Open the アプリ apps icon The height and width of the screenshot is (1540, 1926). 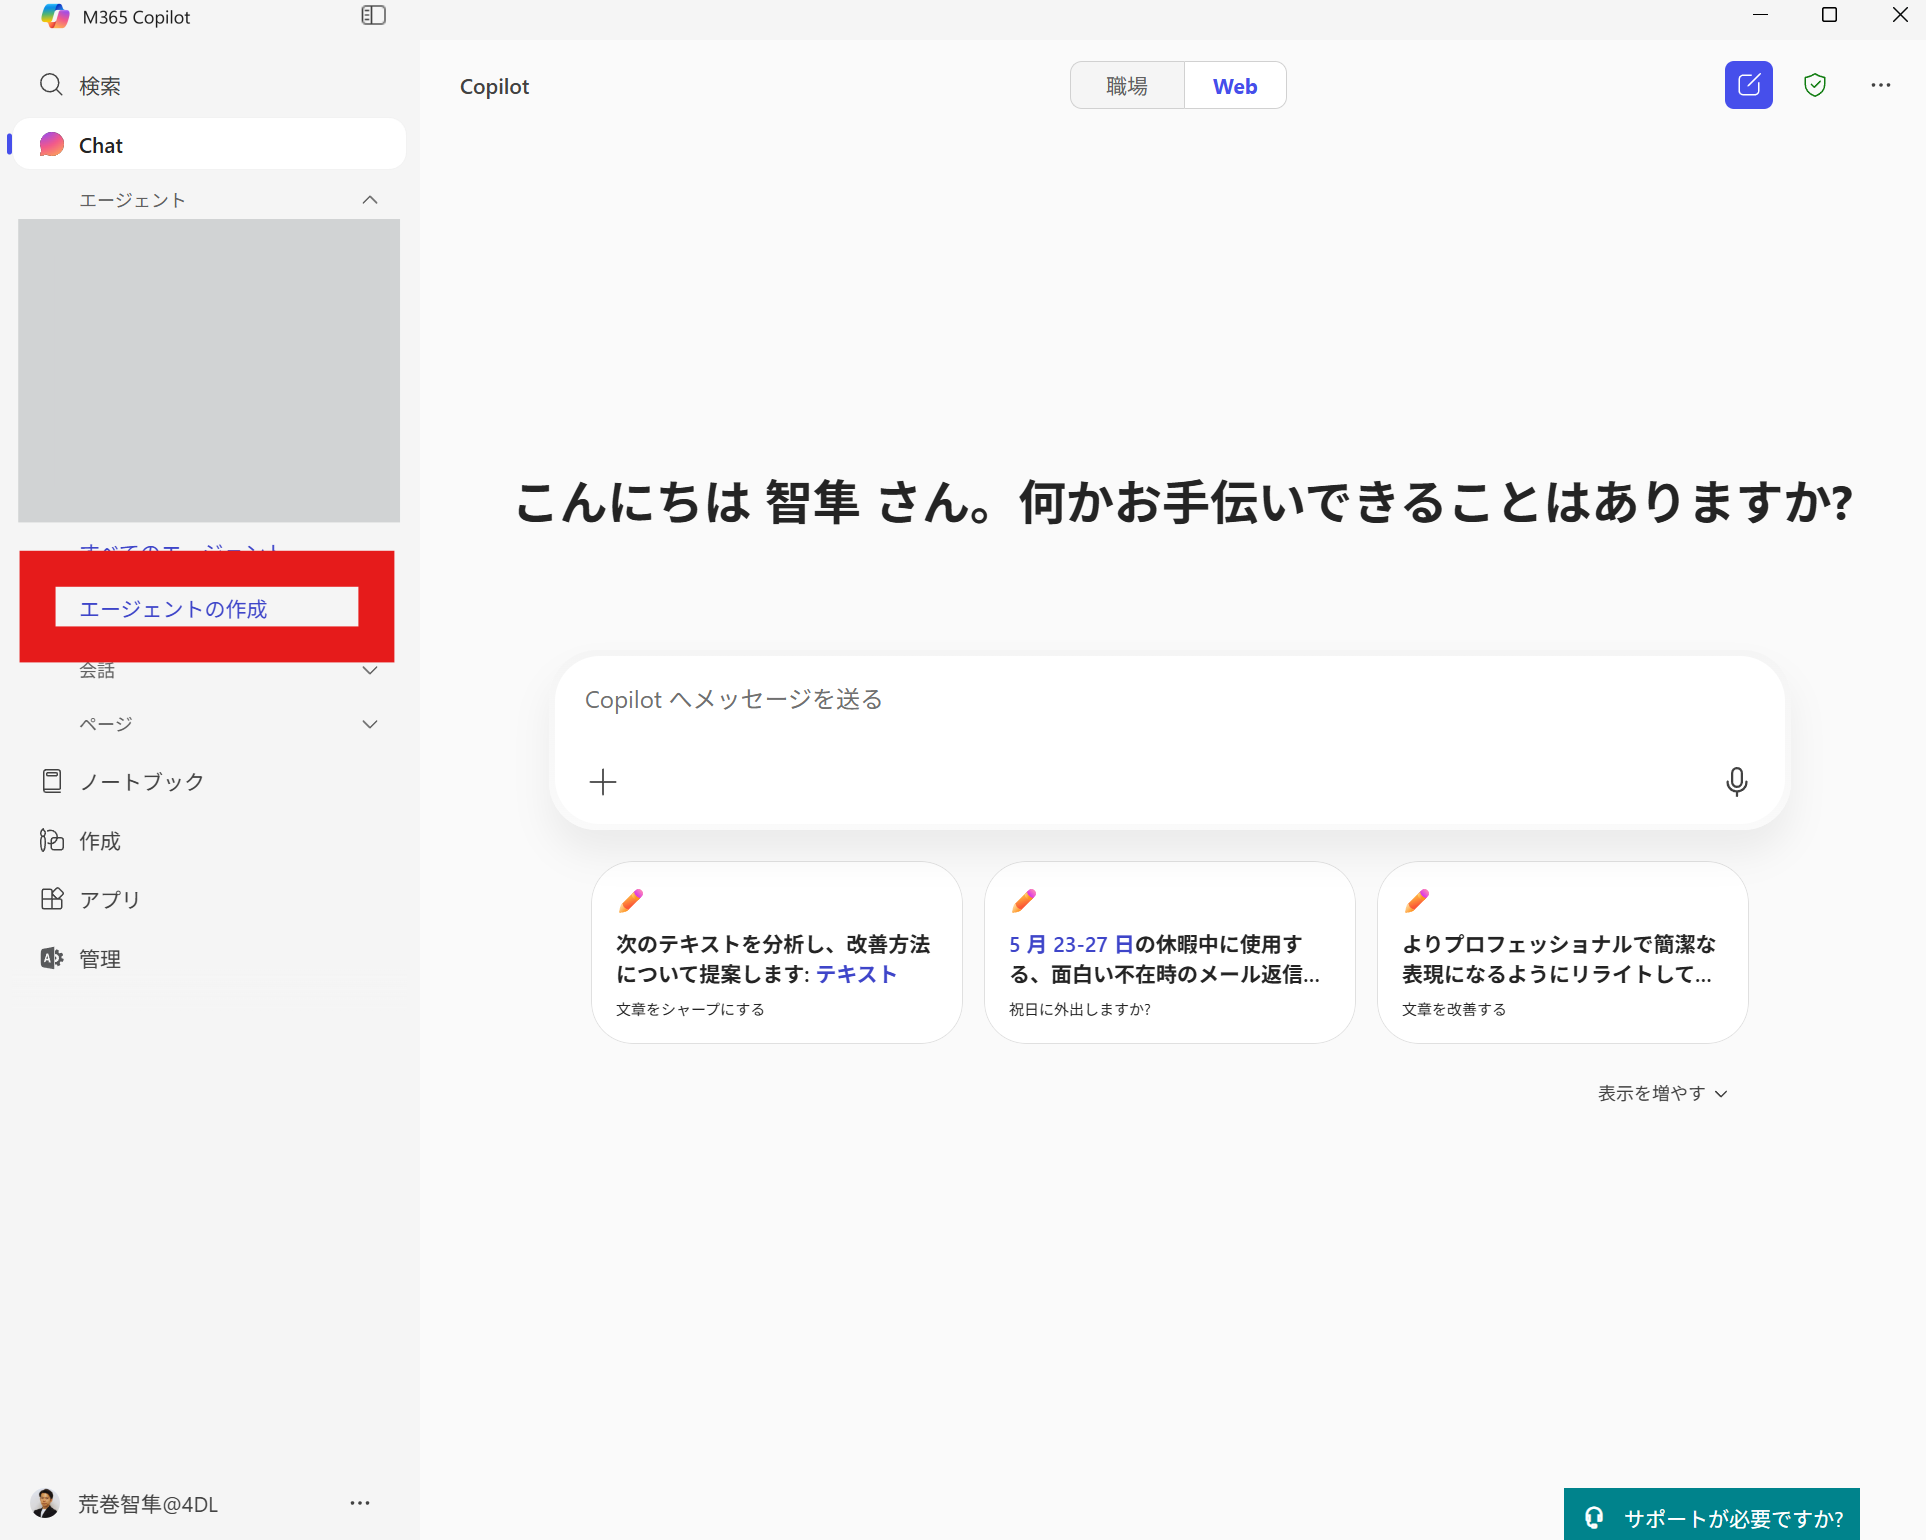[x=52, y=899]
